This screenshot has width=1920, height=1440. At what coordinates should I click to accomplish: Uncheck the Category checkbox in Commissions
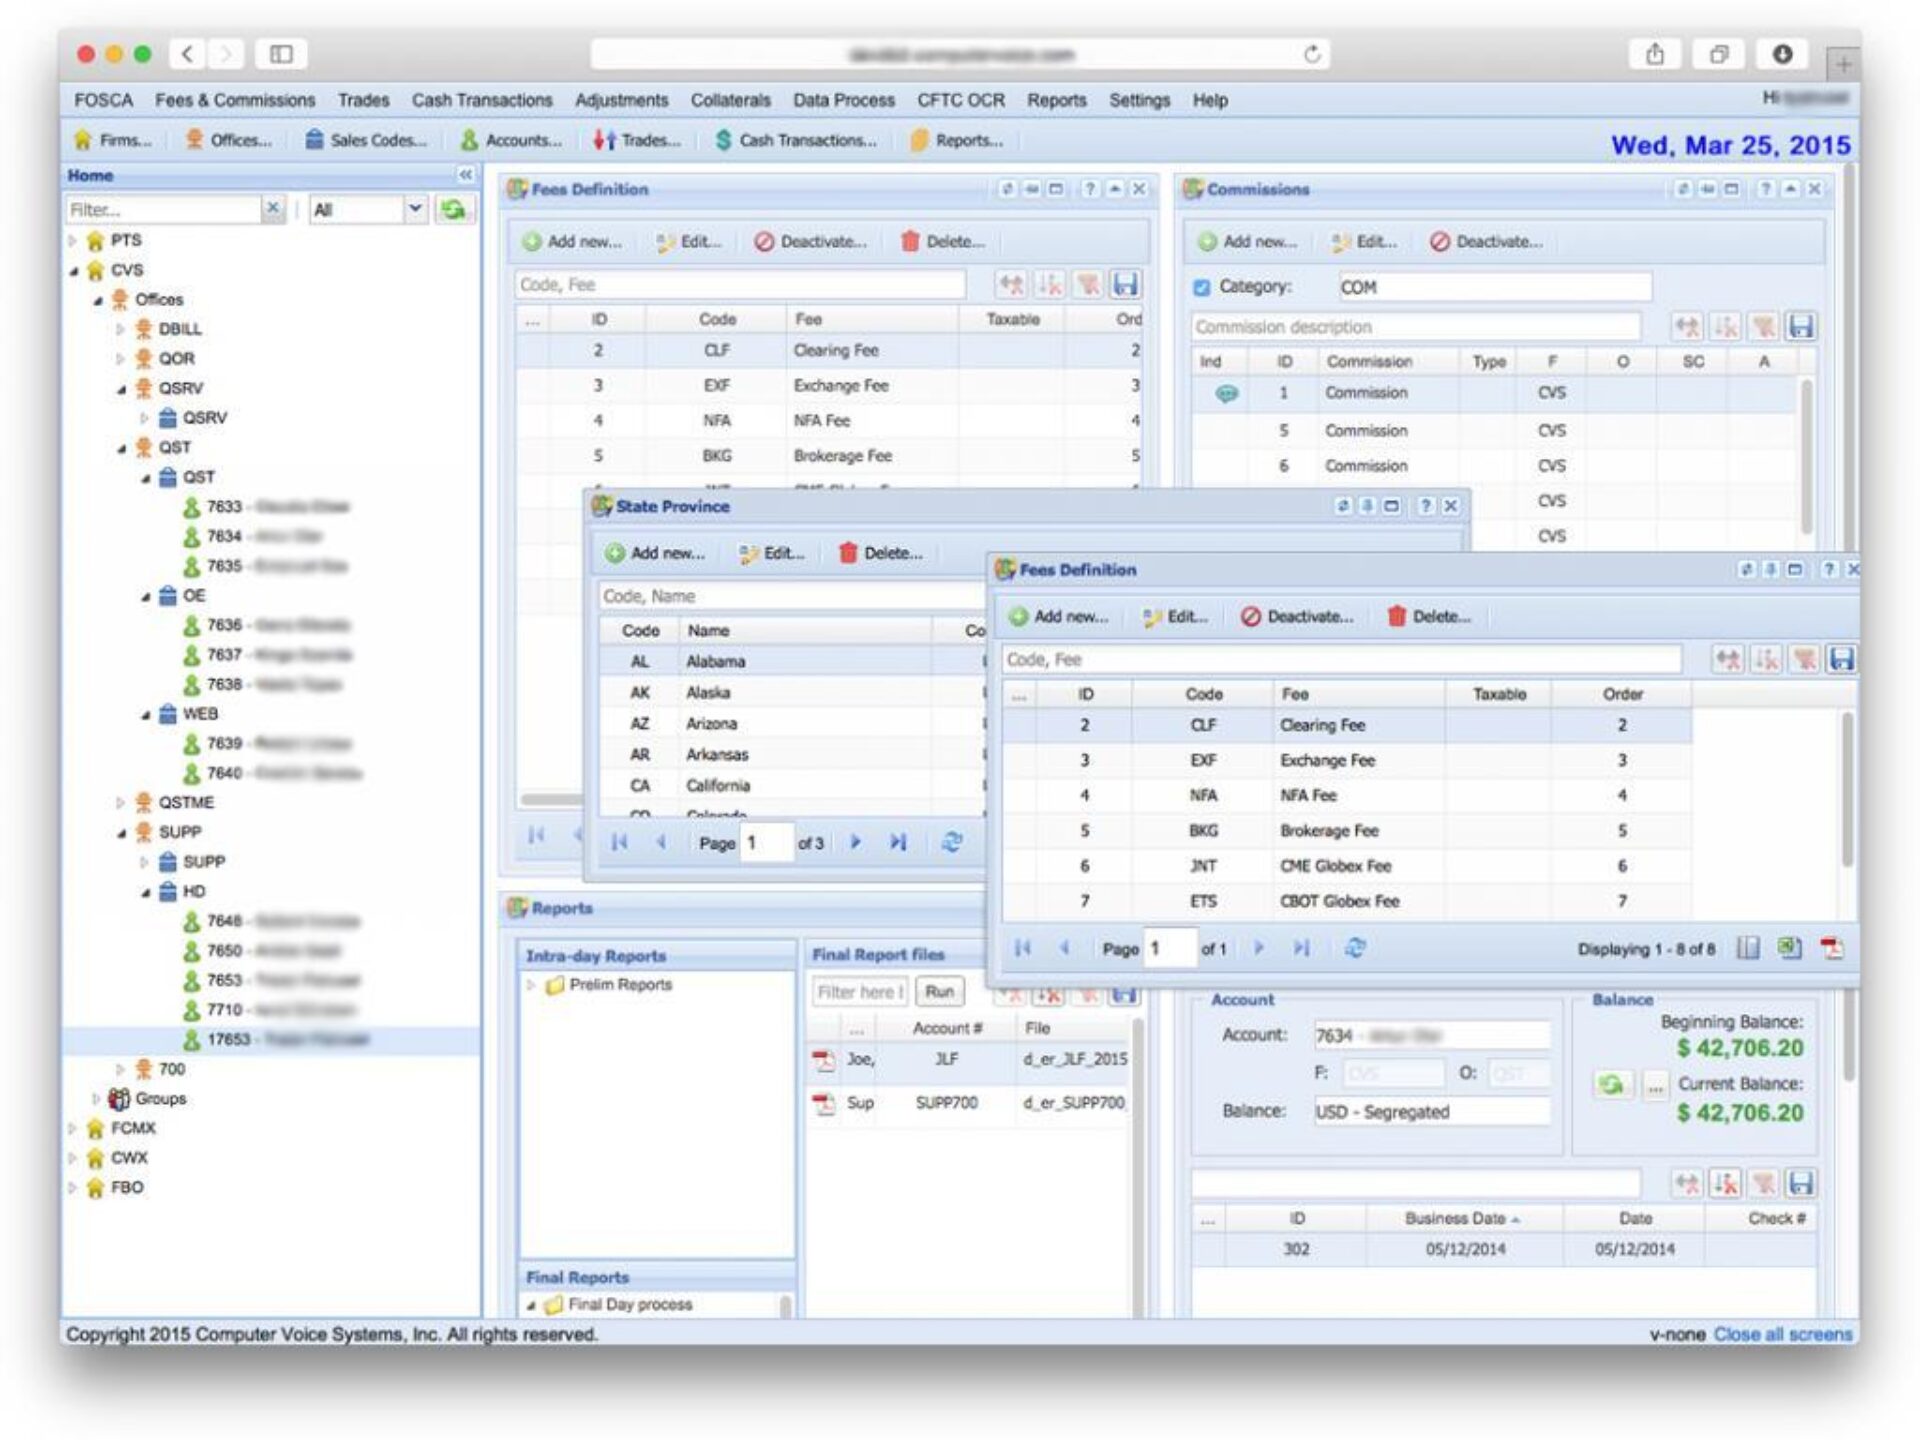tap(1202, 287)
